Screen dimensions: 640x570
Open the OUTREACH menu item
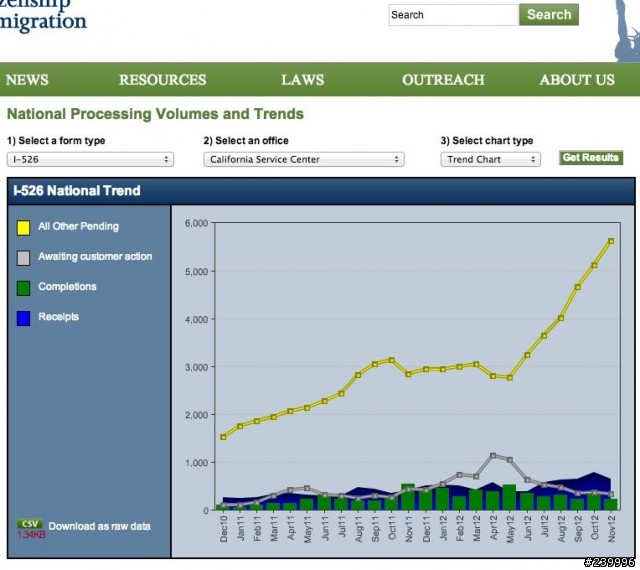point(443,80)
